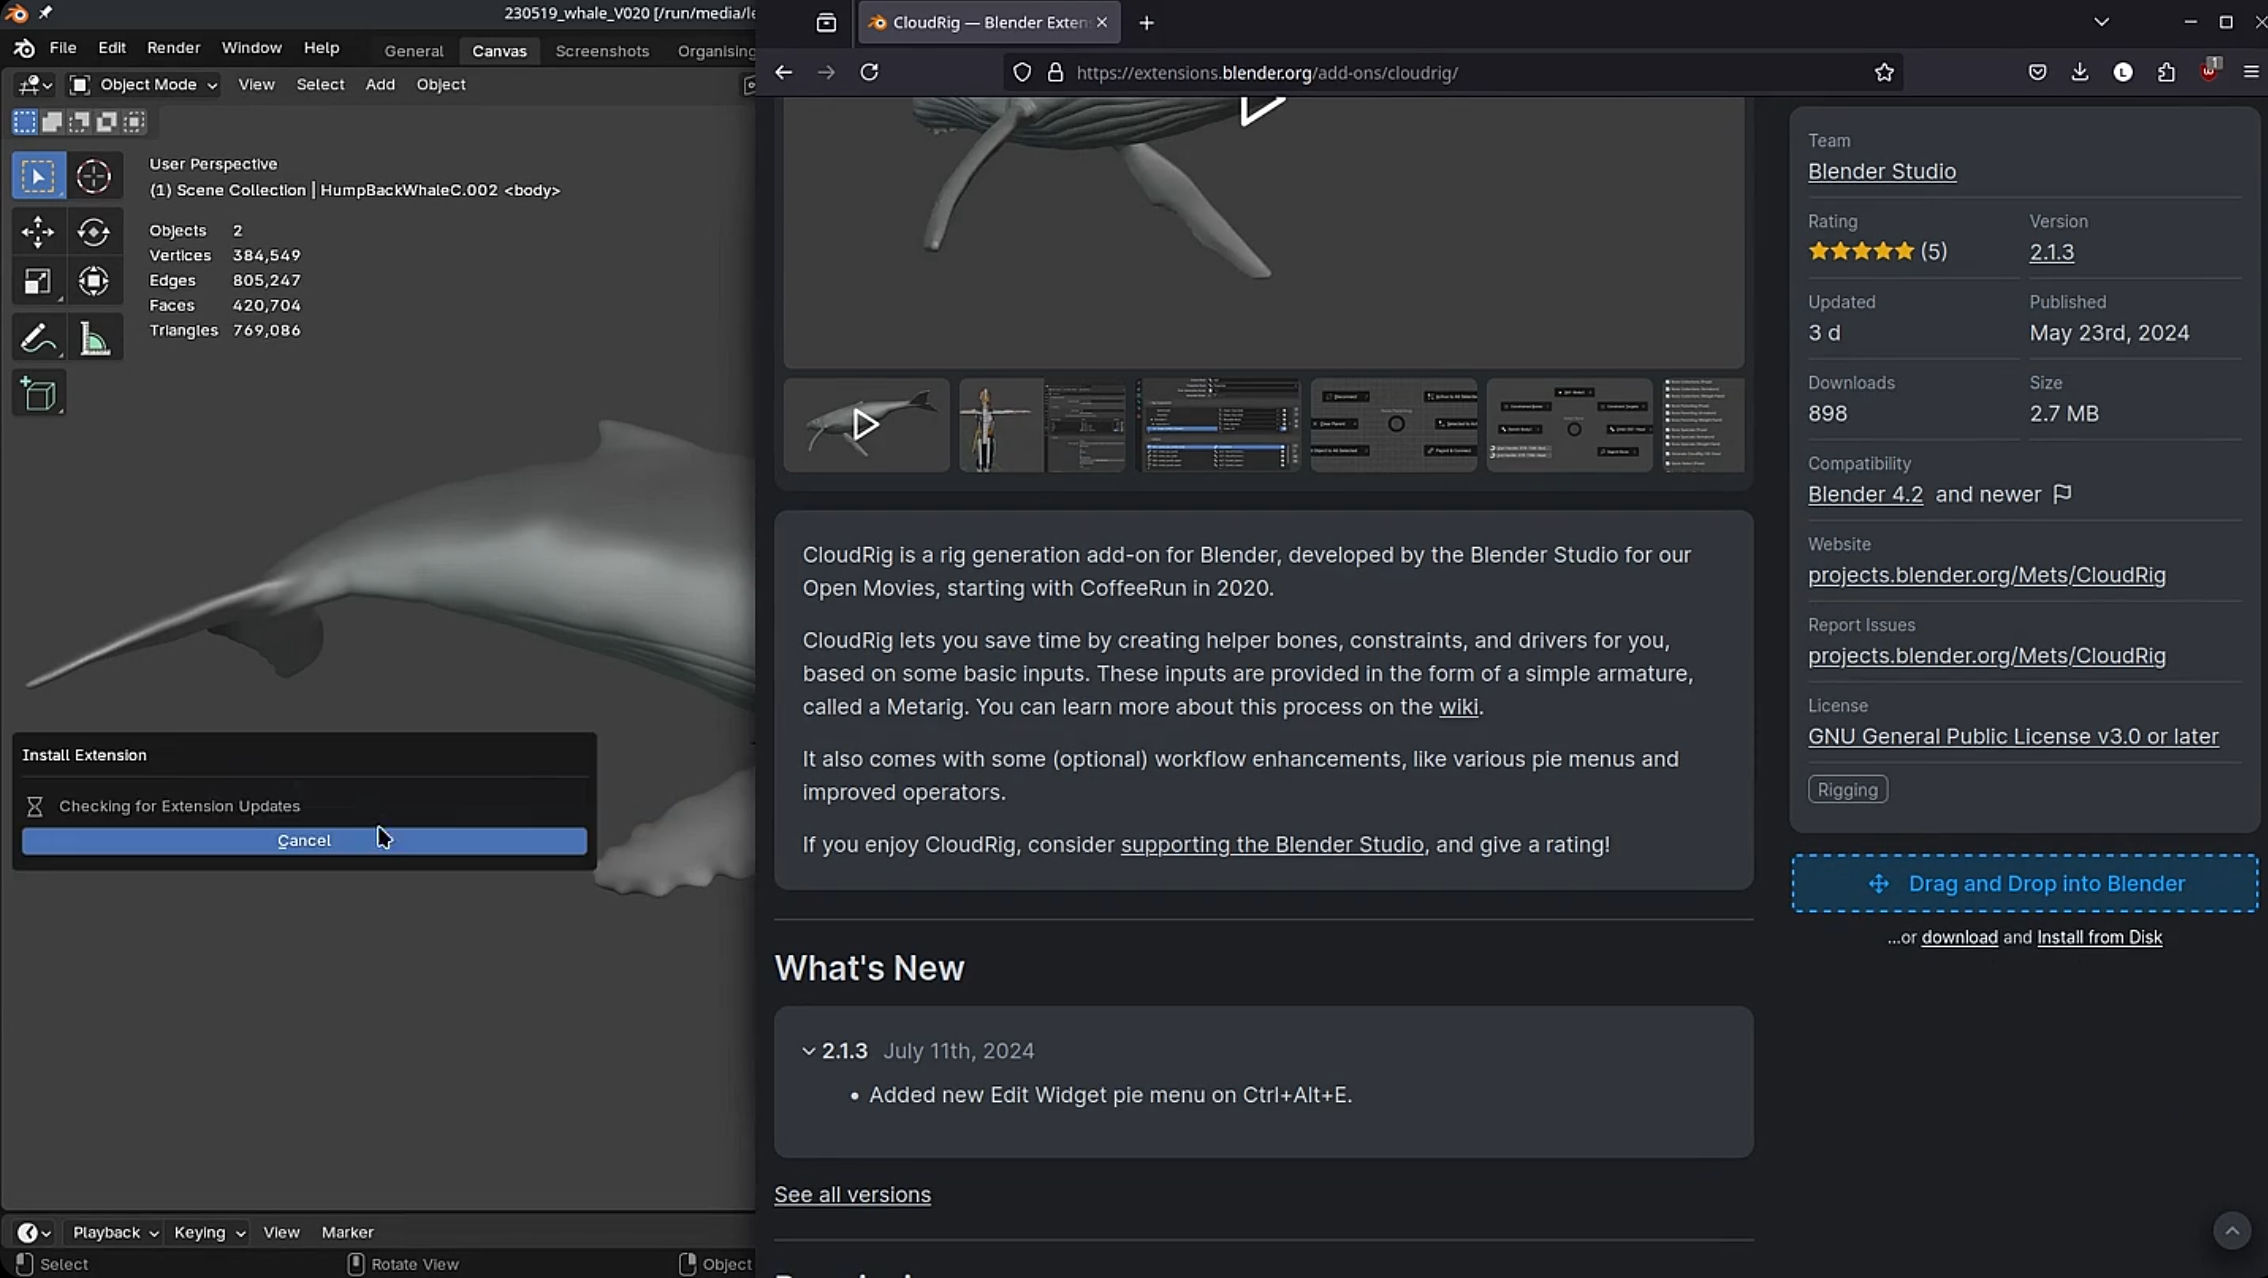Open the browser downloads panel
Screen dimensions: 2268x1278
(x=2080, y=72)
